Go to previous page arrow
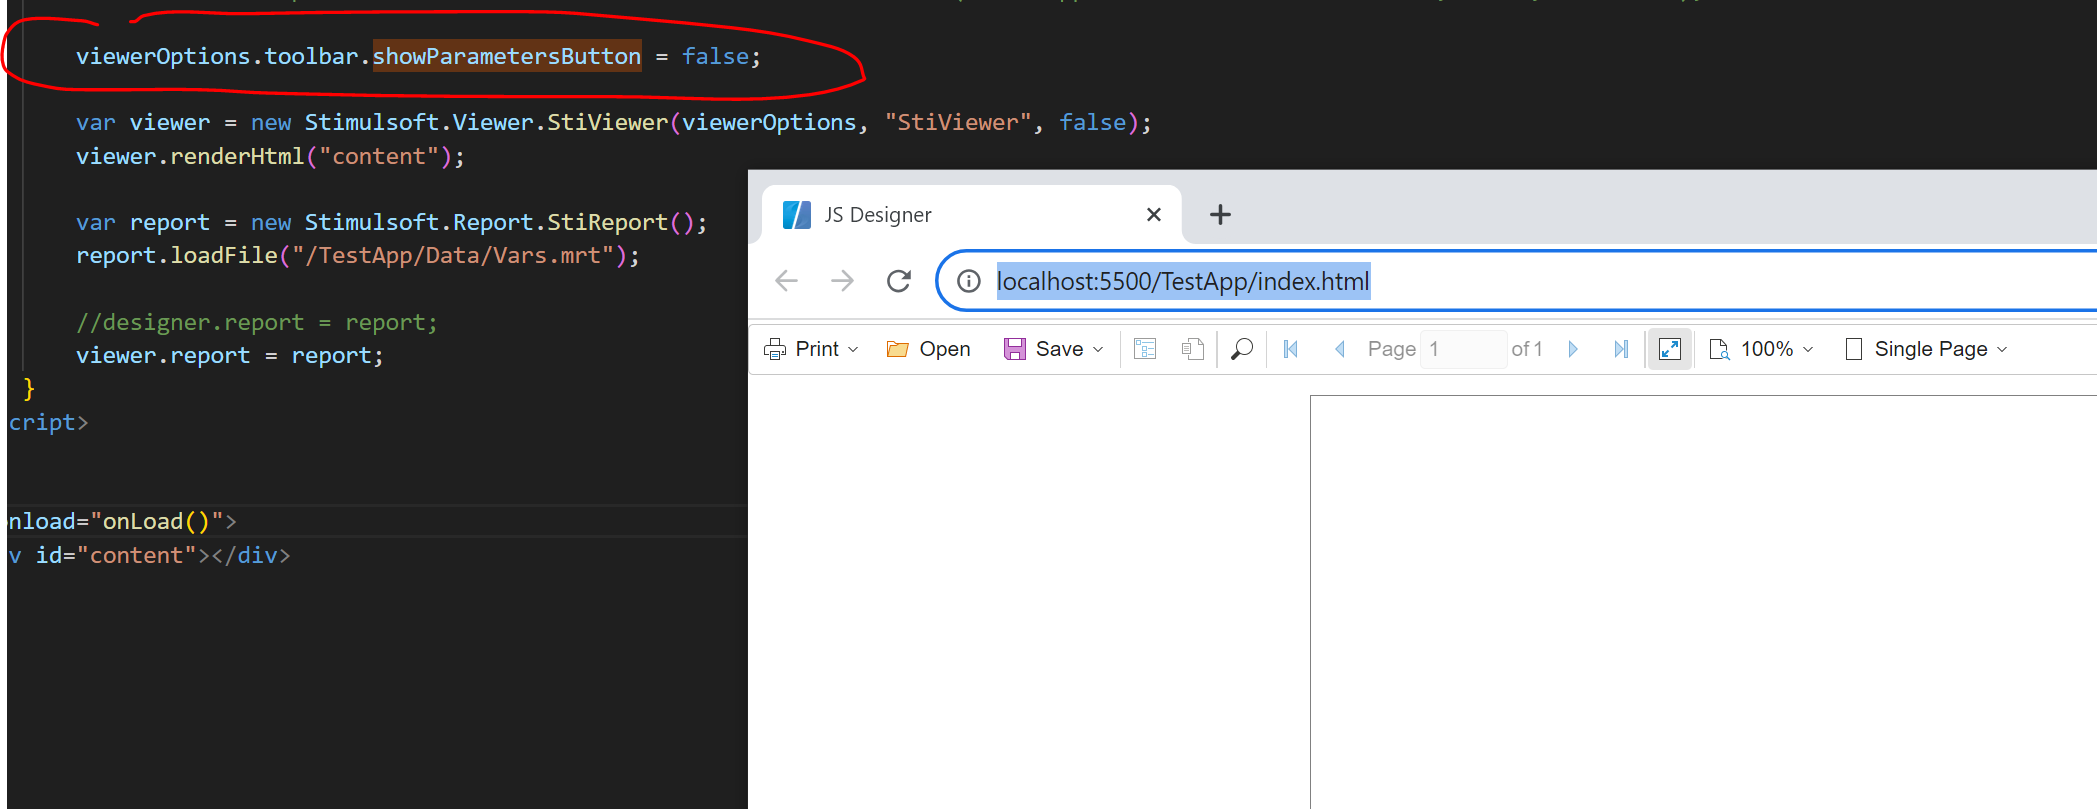 [1340, 349]
